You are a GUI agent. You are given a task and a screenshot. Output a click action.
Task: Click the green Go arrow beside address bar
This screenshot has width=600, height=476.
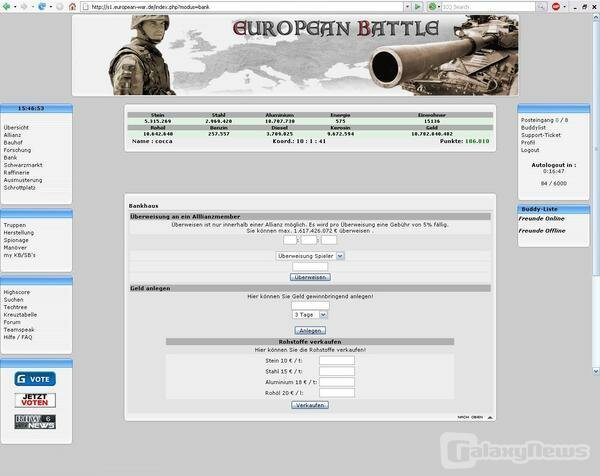[417, 7]
